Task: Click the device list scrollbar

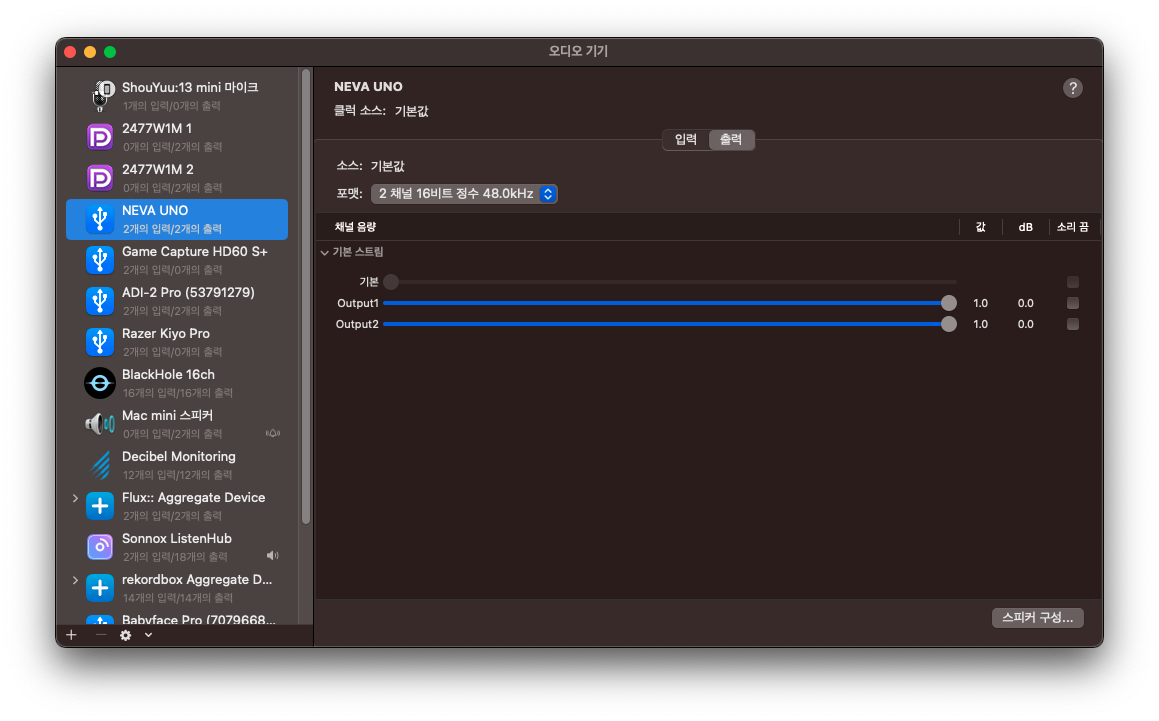Action: 306,297
